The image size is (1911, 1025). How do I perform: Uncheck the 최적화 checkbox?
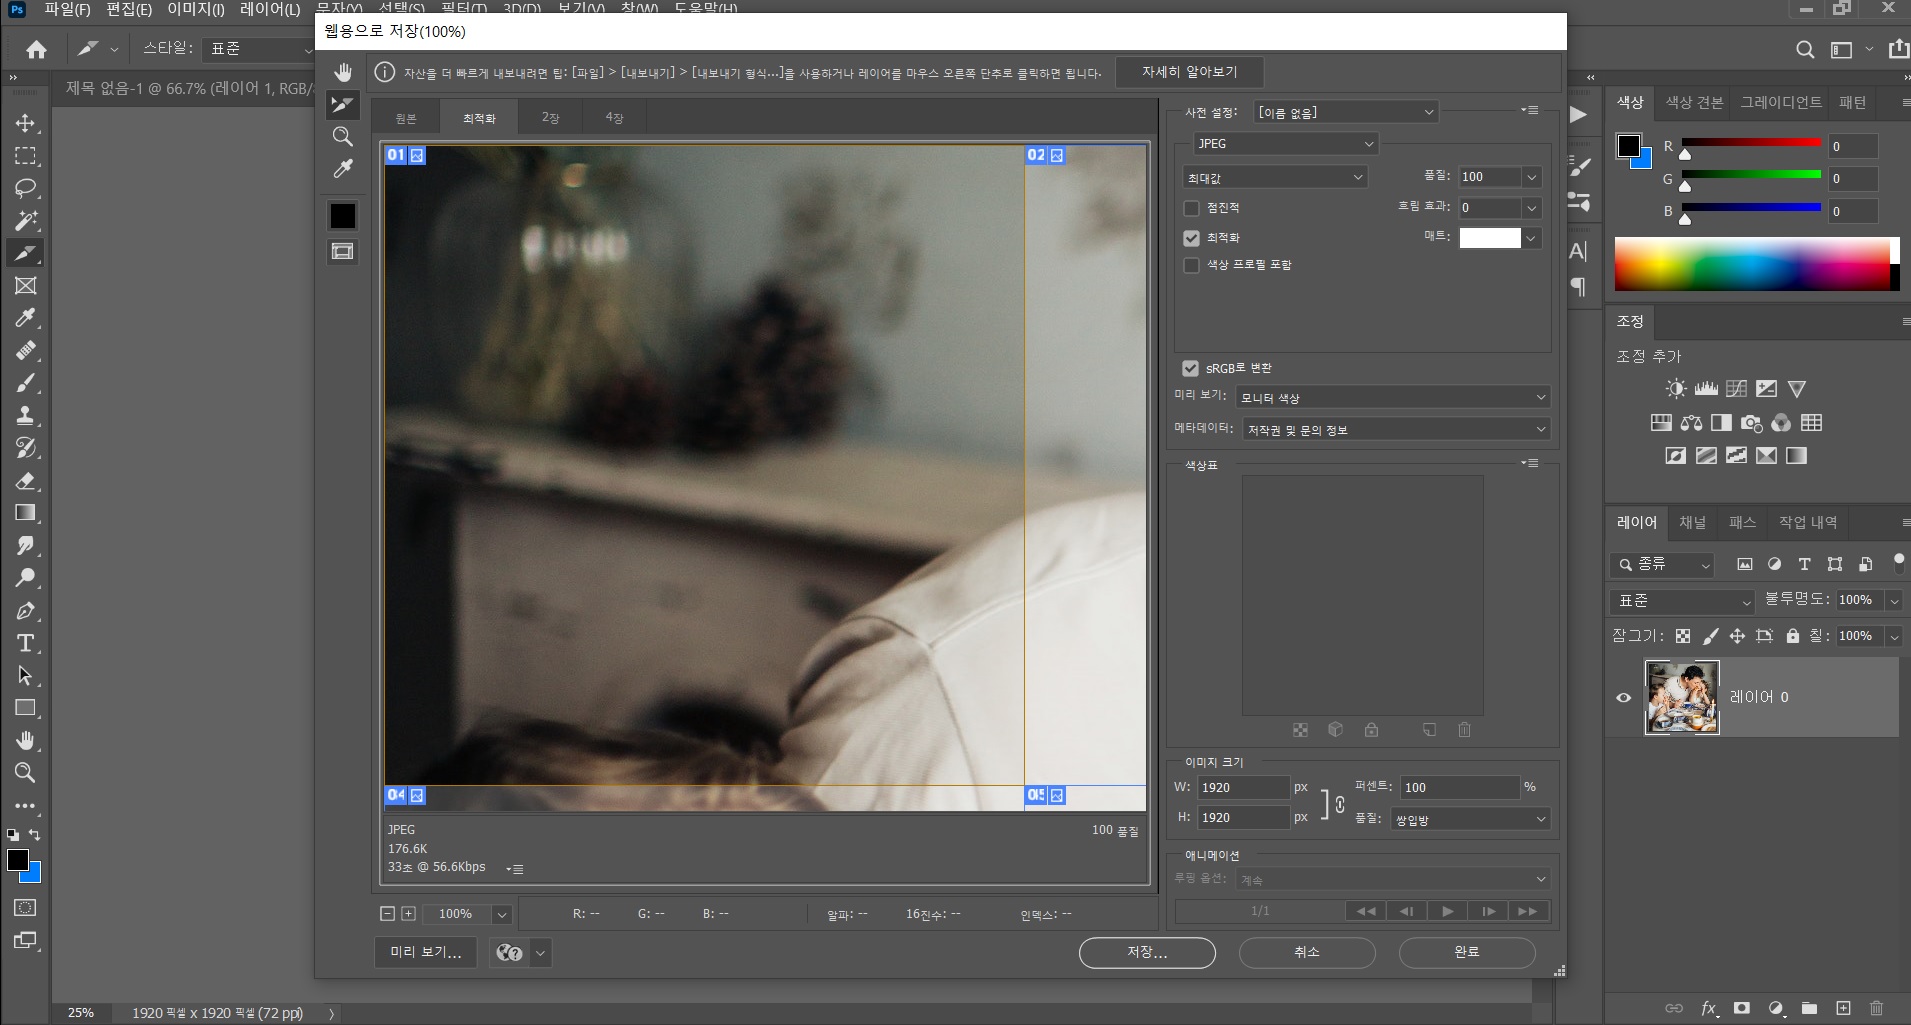(1191, 238)
